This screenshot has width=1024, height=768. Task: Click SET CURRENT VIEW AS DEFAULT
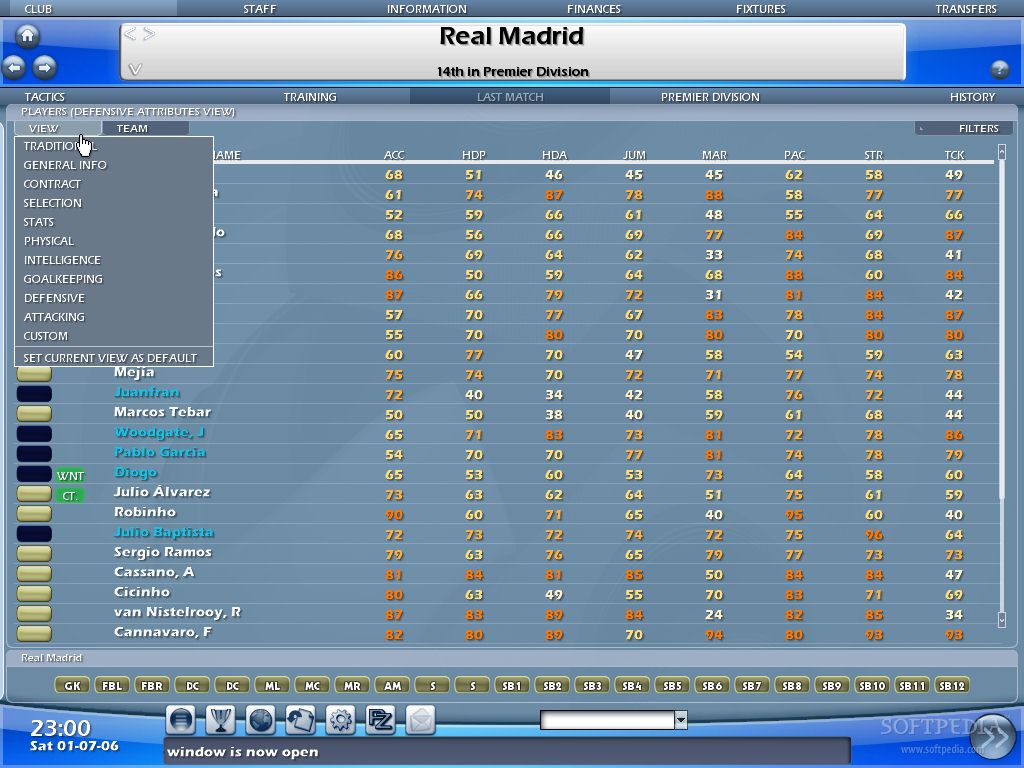pos(114,358)
